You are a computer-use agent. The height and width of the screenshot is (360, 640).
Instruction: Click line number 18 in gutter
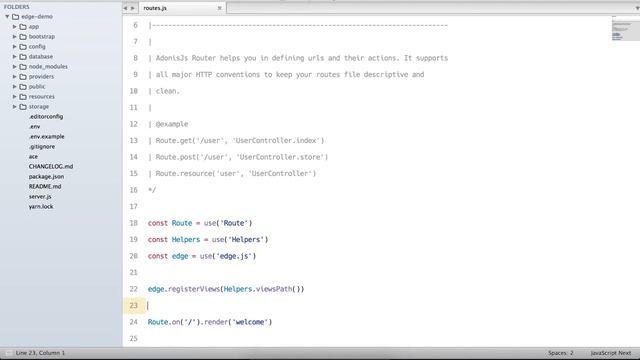[133, 223]
